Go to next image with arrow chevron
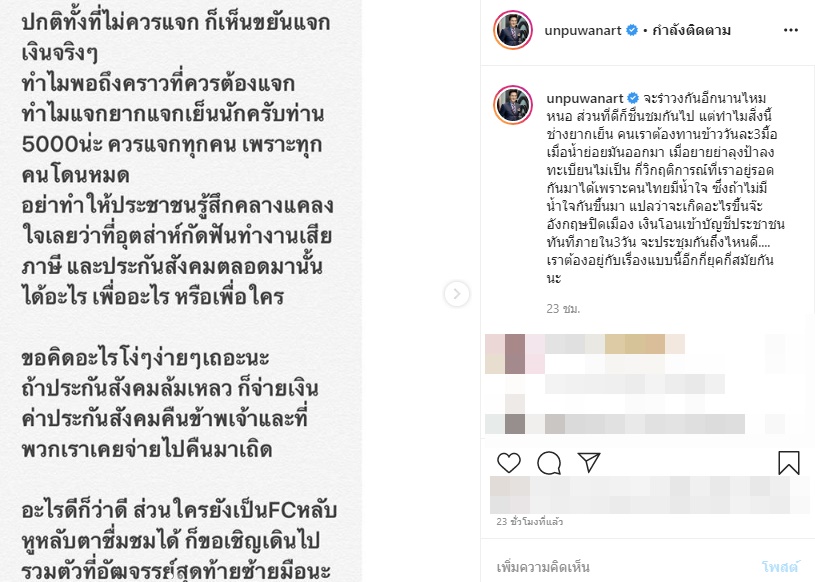815x582 pixels. (x=457, y=294)
